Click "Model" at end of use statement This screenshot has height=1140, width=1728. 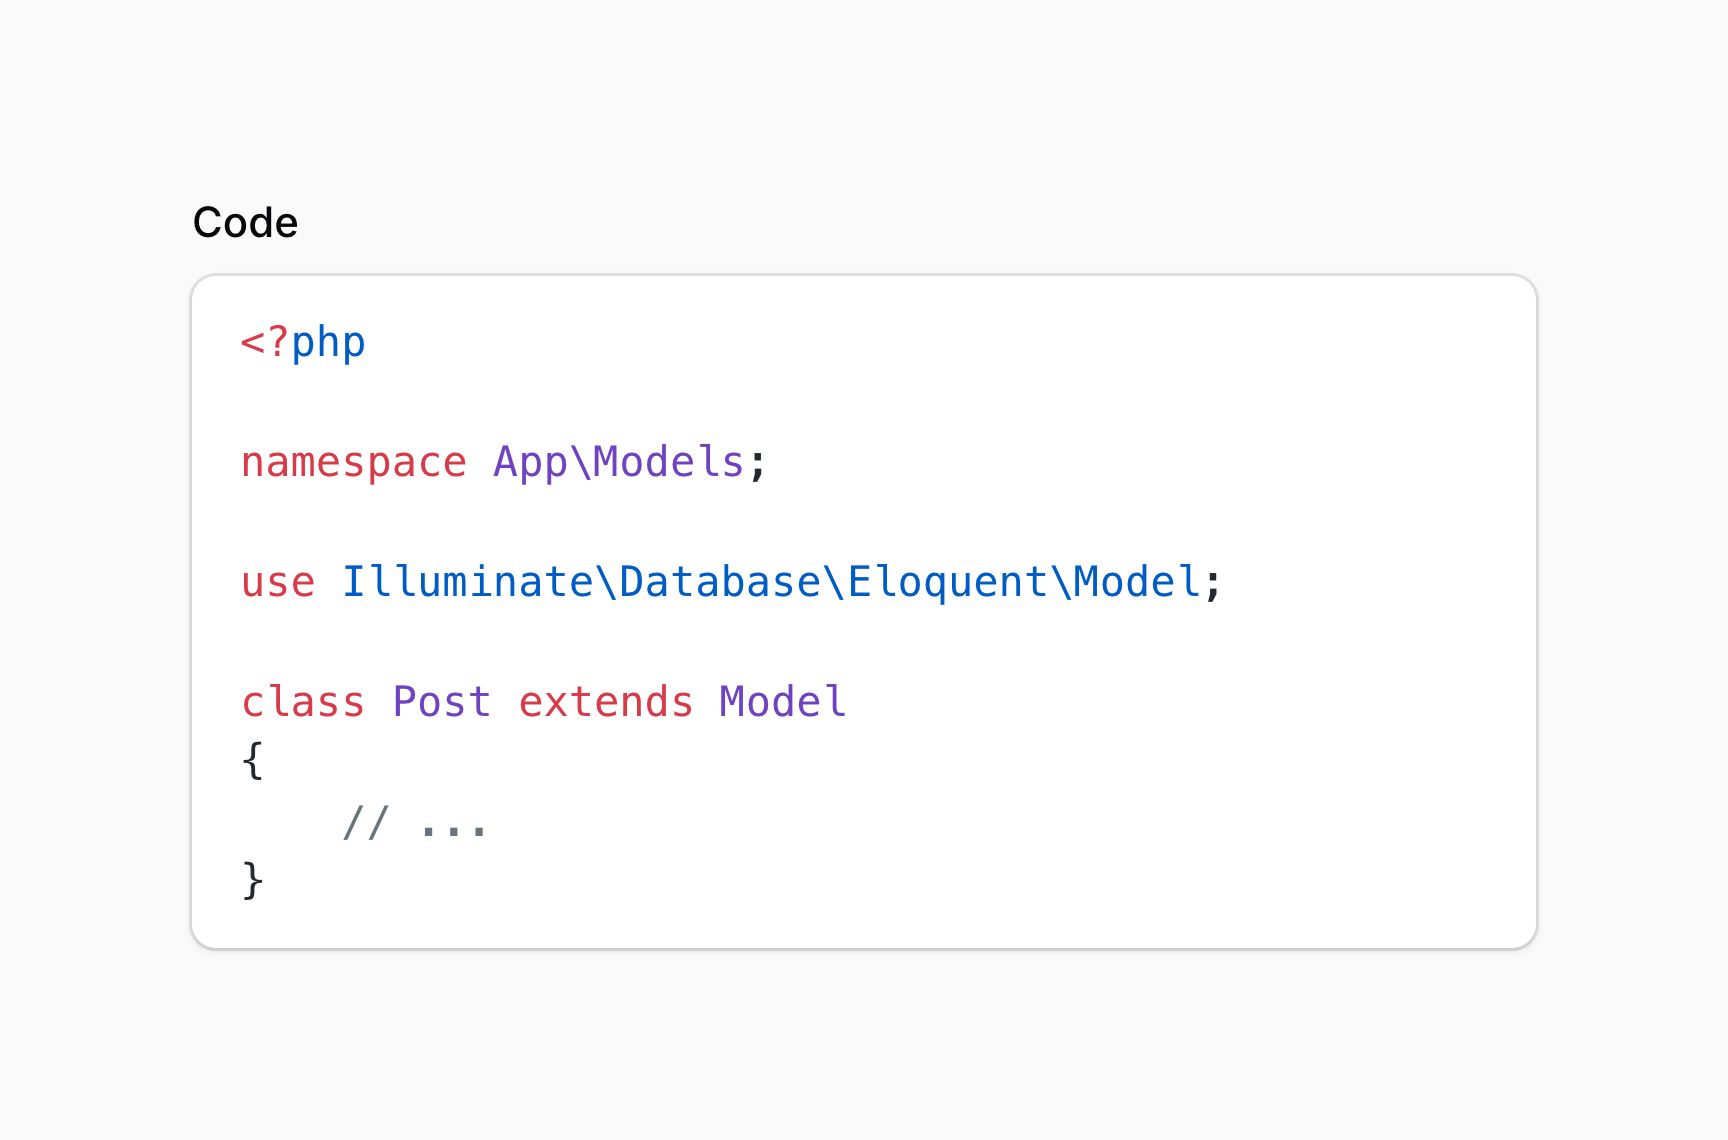1136,582
